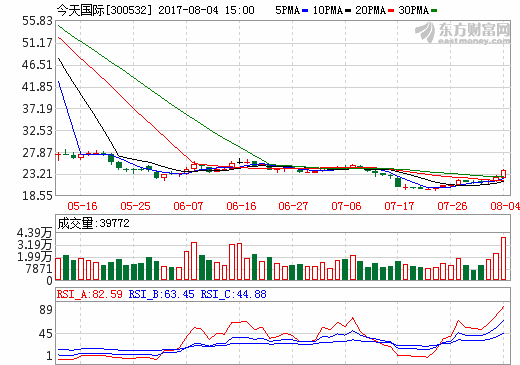Click the 06-07 date label
The image size is (520, 365).
click(188, 206)
